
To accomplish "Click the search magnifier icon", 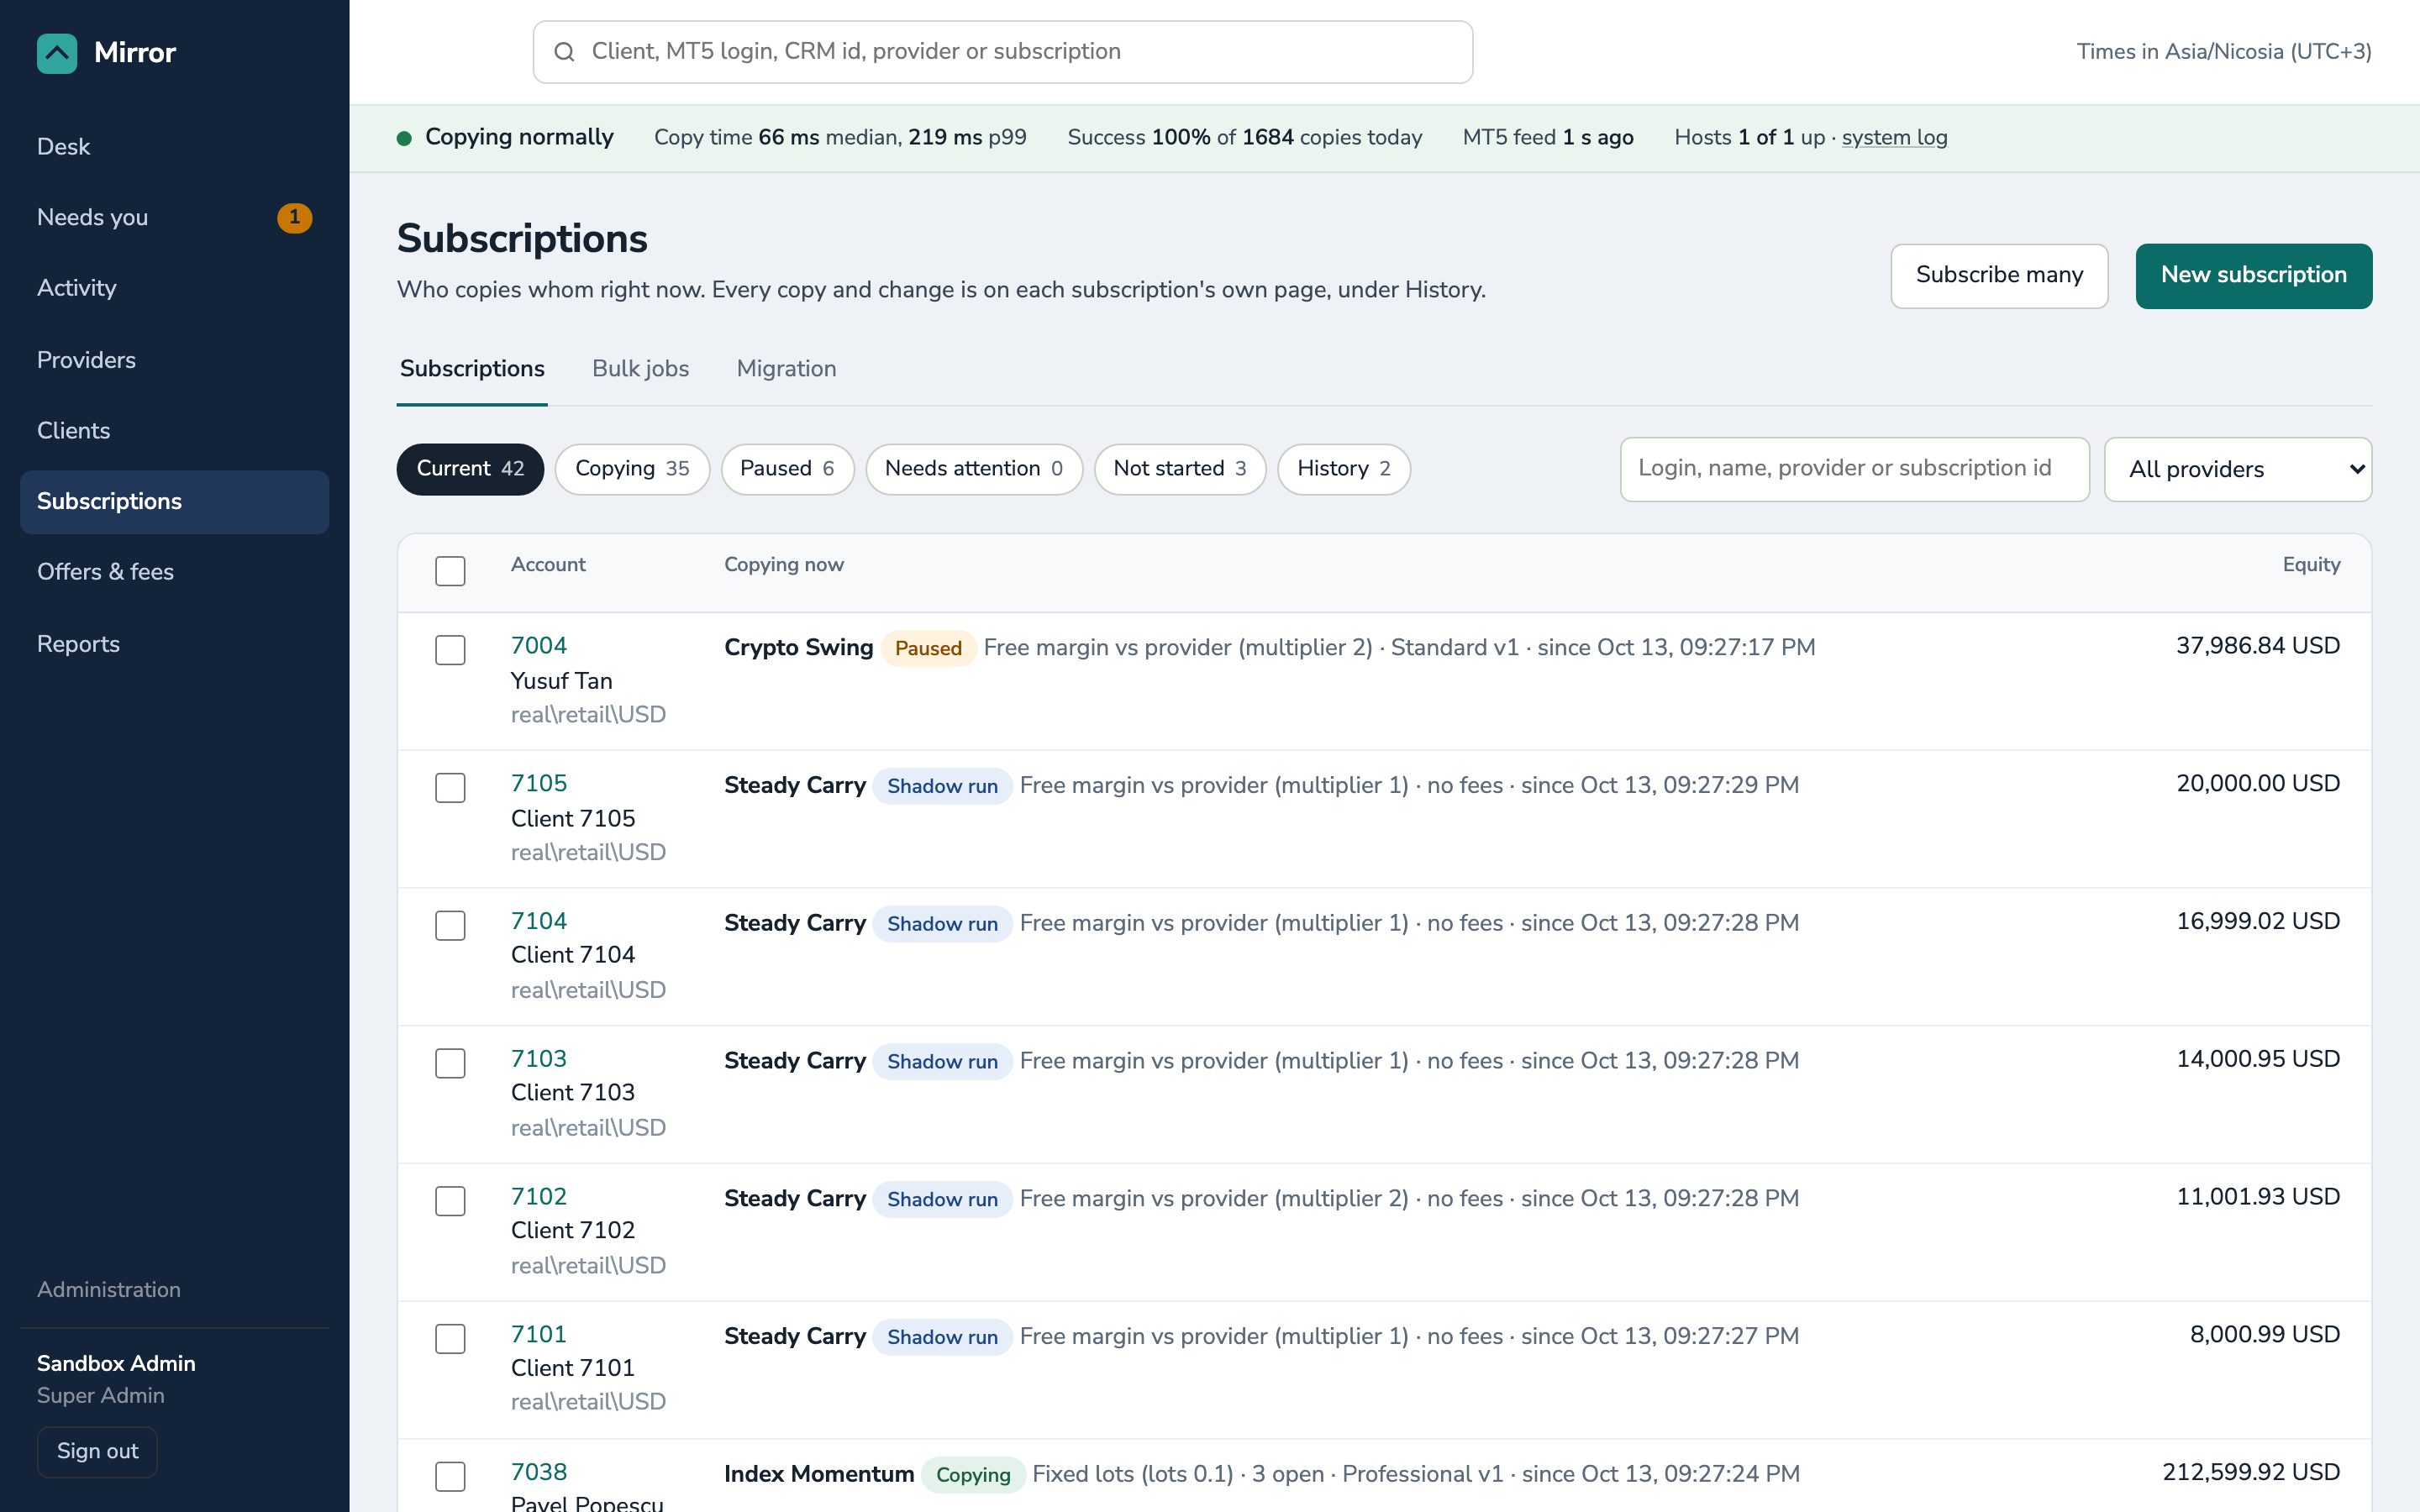I will point(564,52).
